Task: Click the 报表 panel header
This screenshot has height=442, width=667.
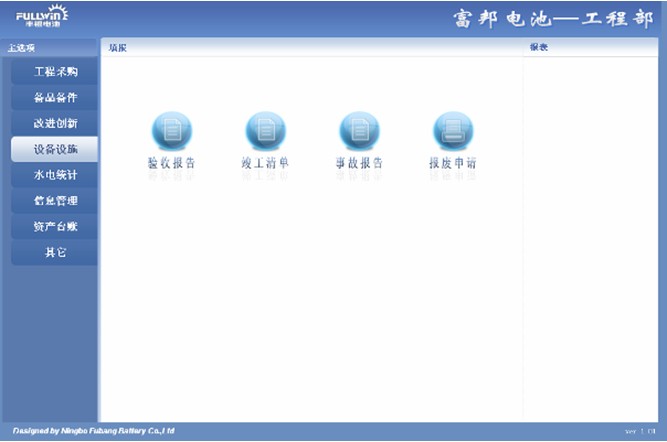Action: (538, 48)
